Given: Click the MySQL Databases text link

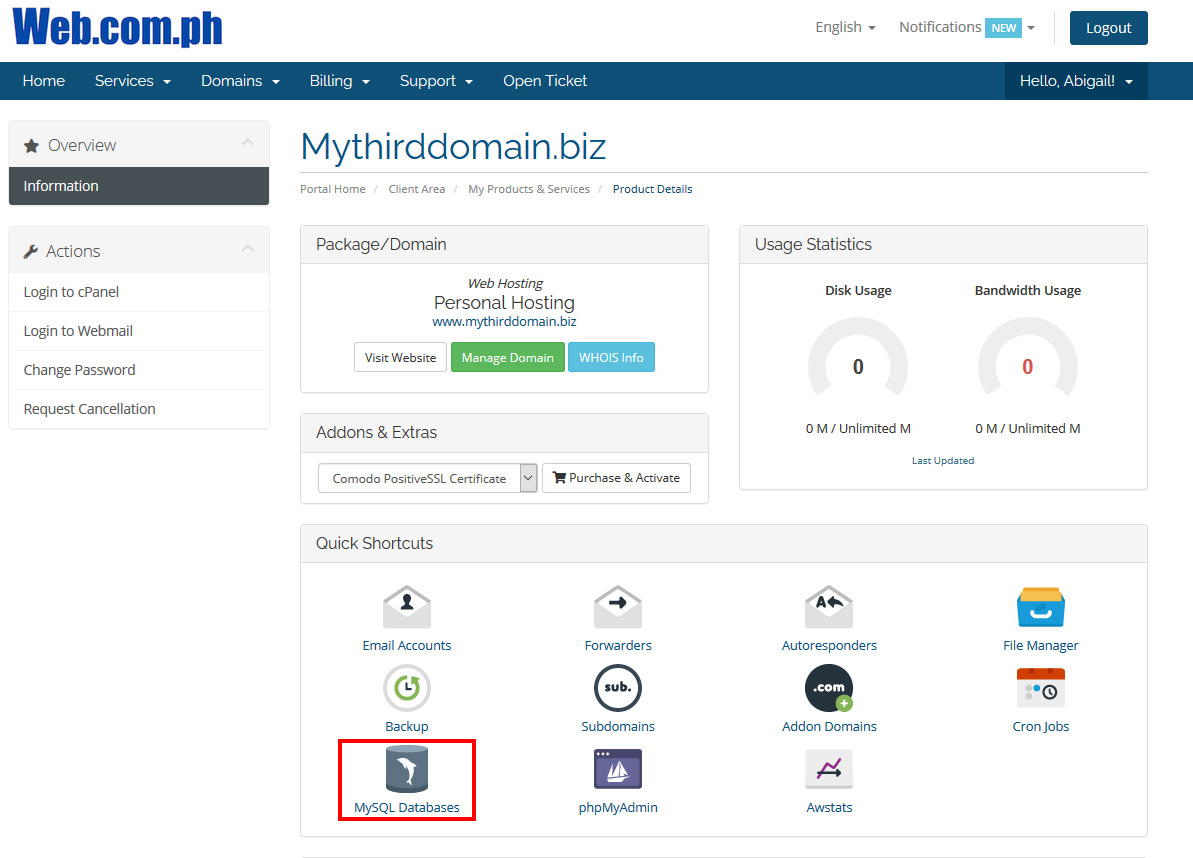Looking at the screenshot, I should (407, 808).
